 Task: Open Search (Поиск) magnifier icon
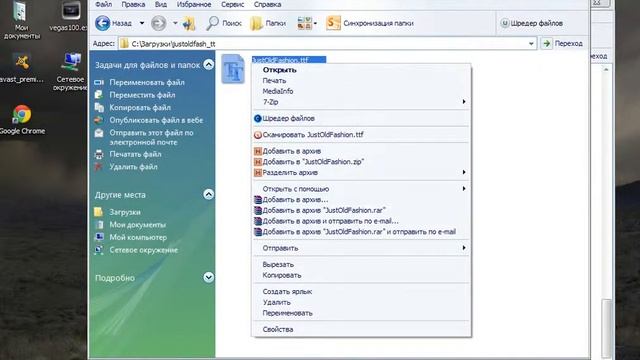(212, 23)
